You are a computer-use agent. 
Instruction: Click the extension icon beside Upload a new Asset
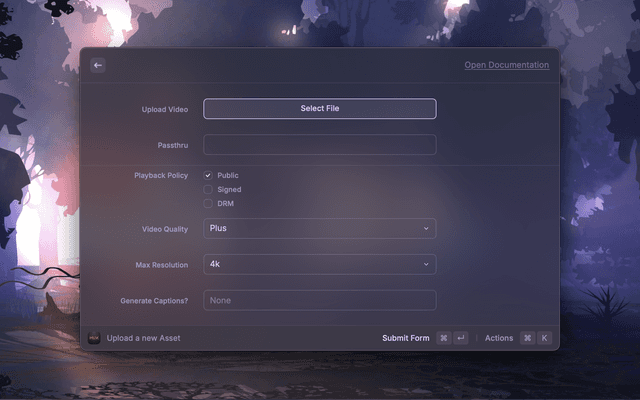(x=93, y=338)
